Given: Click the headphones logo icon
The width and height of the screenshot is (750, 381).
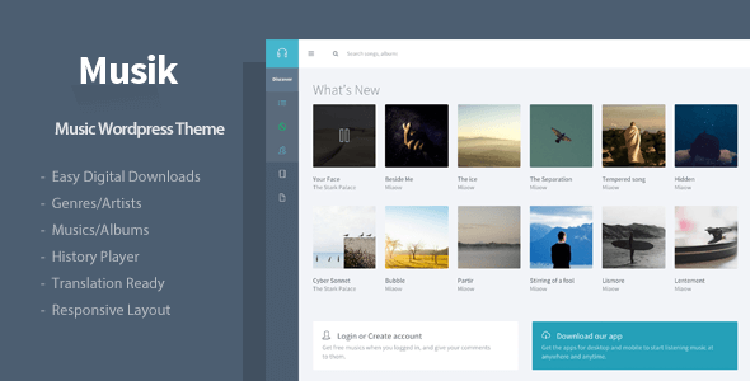Looking at the screenshot, I should tap(282, 53).
